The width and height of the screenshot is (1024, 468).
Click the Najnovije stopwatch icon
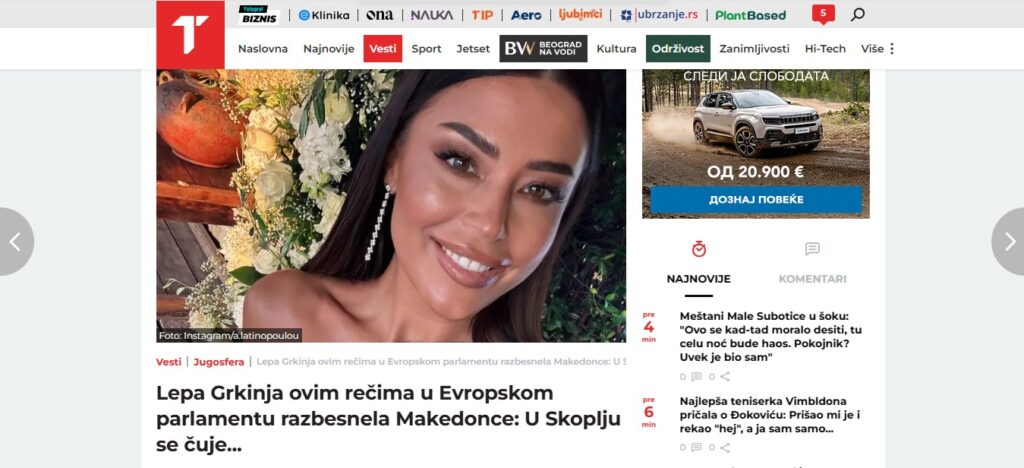(699, 249)
